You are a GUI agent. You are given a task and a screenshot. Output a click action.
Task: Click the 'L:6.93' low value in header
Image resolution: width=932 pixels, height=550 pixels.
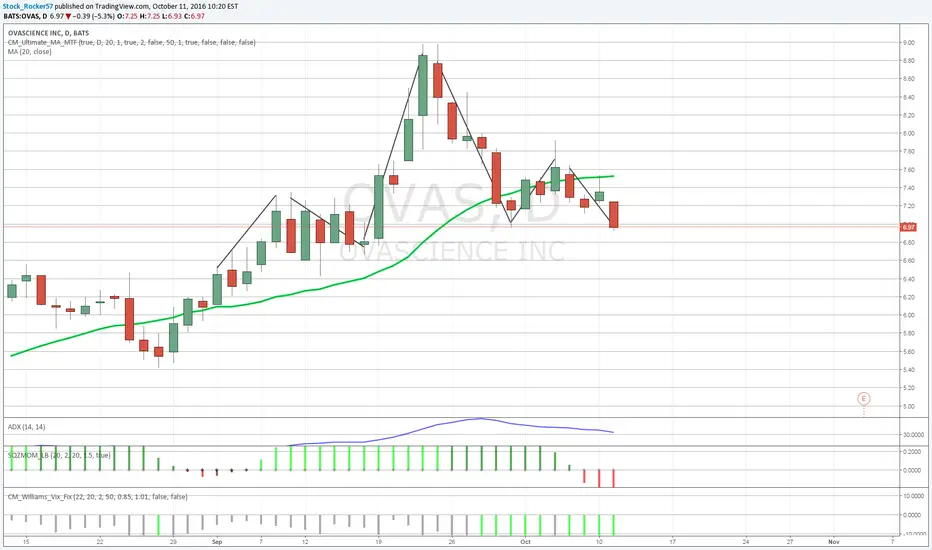click(x=172, y=16)
